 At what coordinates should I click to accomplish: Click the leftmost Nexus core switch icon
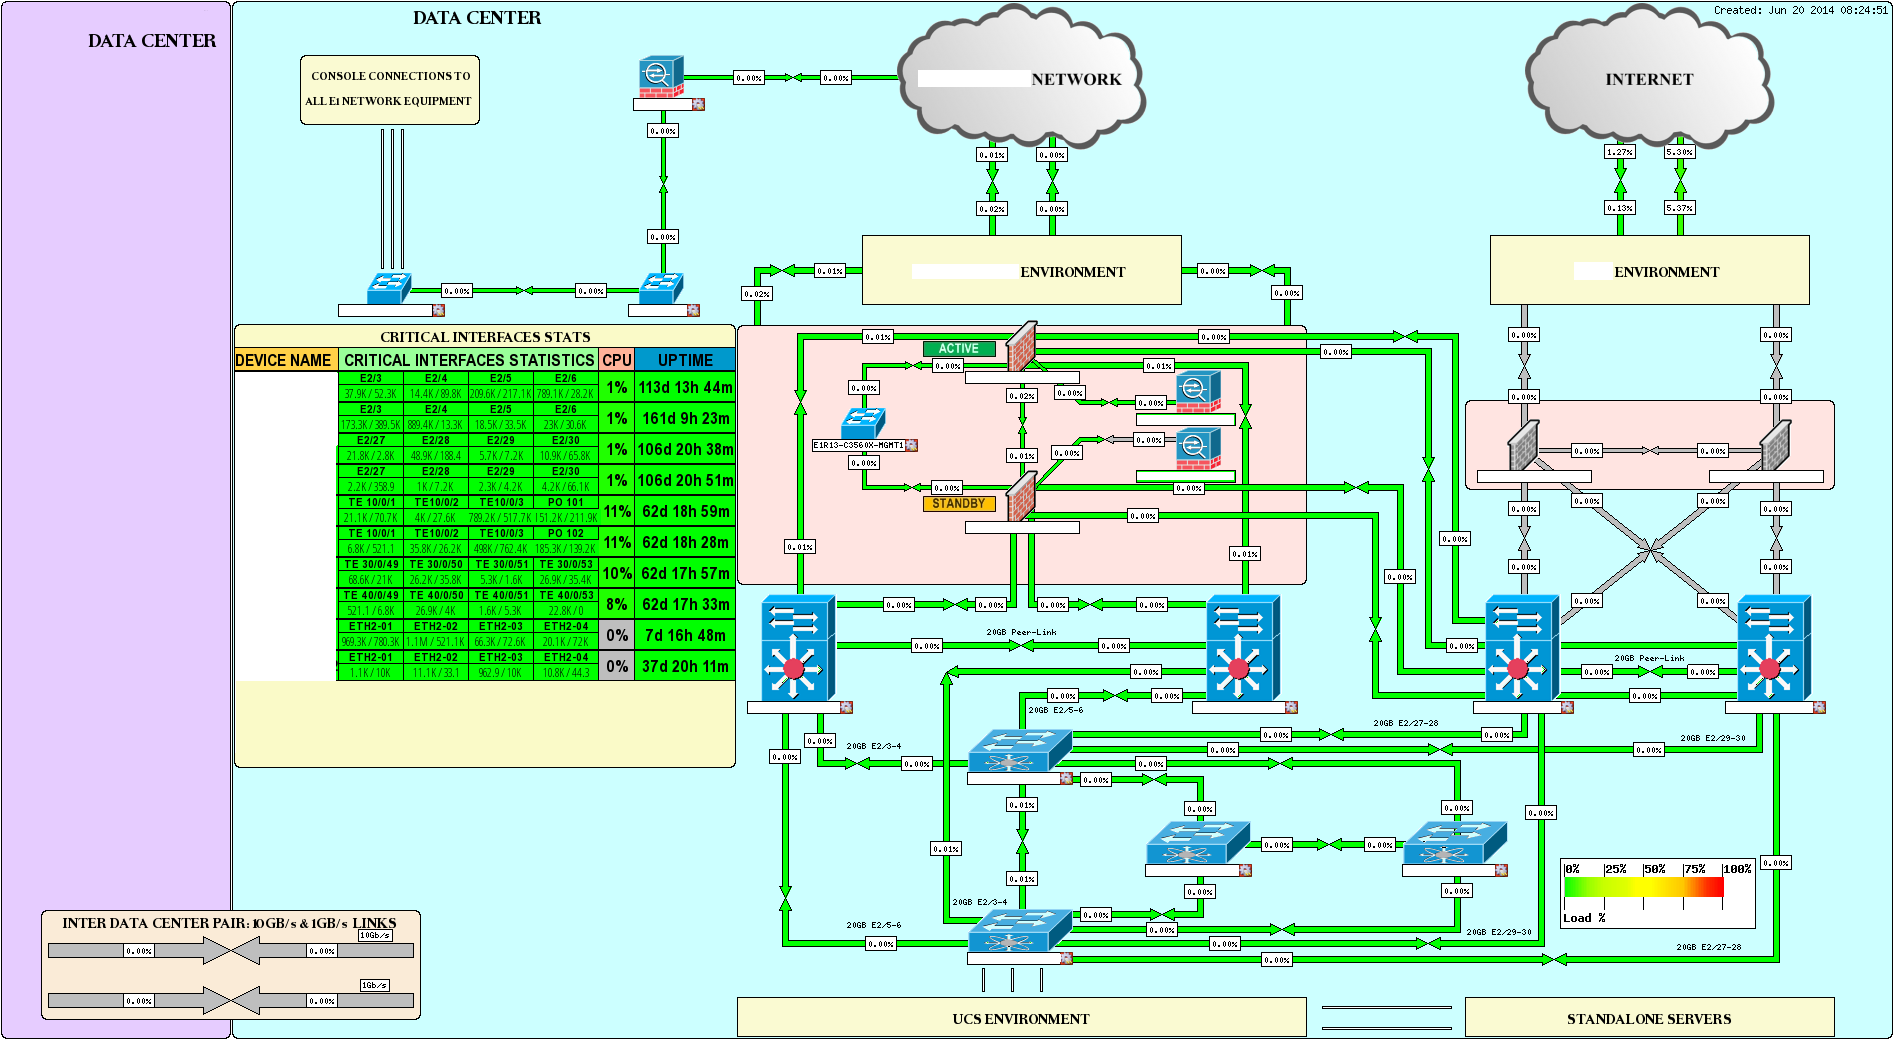797,648
